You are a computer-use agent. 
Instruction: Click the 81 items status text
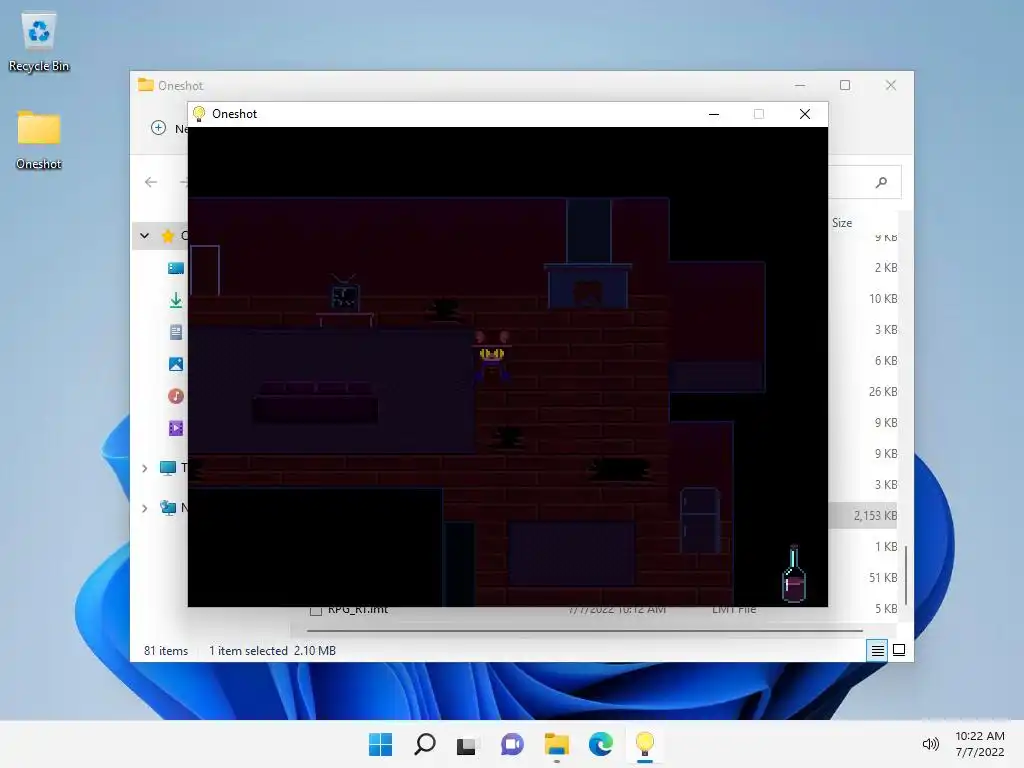coord(166,650)
